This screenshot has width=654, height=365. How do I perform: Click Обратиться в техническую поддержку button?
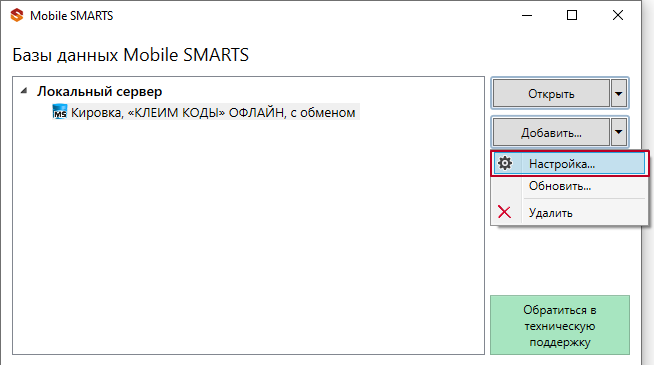(560, 325)
